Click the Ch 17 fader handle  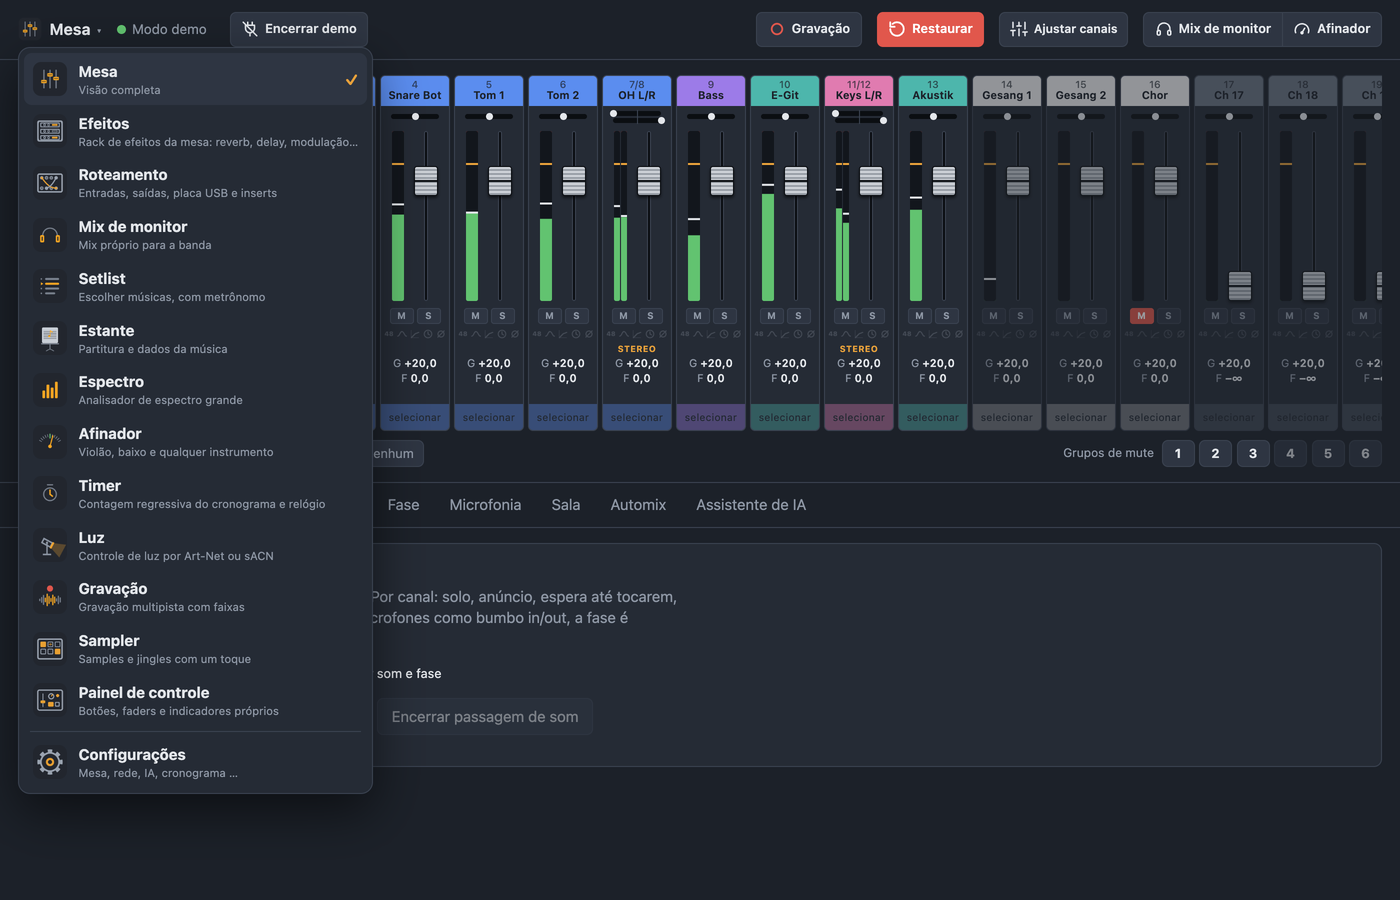pyautogui.click(x=1240, y=286)
